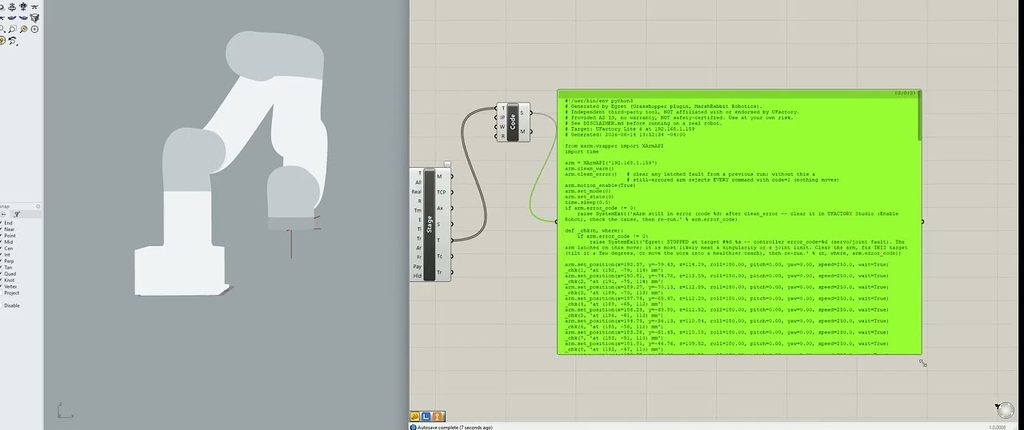Toggle the Knot osnap checkbox
1024x430 pixels.
[x=1, y=280]
